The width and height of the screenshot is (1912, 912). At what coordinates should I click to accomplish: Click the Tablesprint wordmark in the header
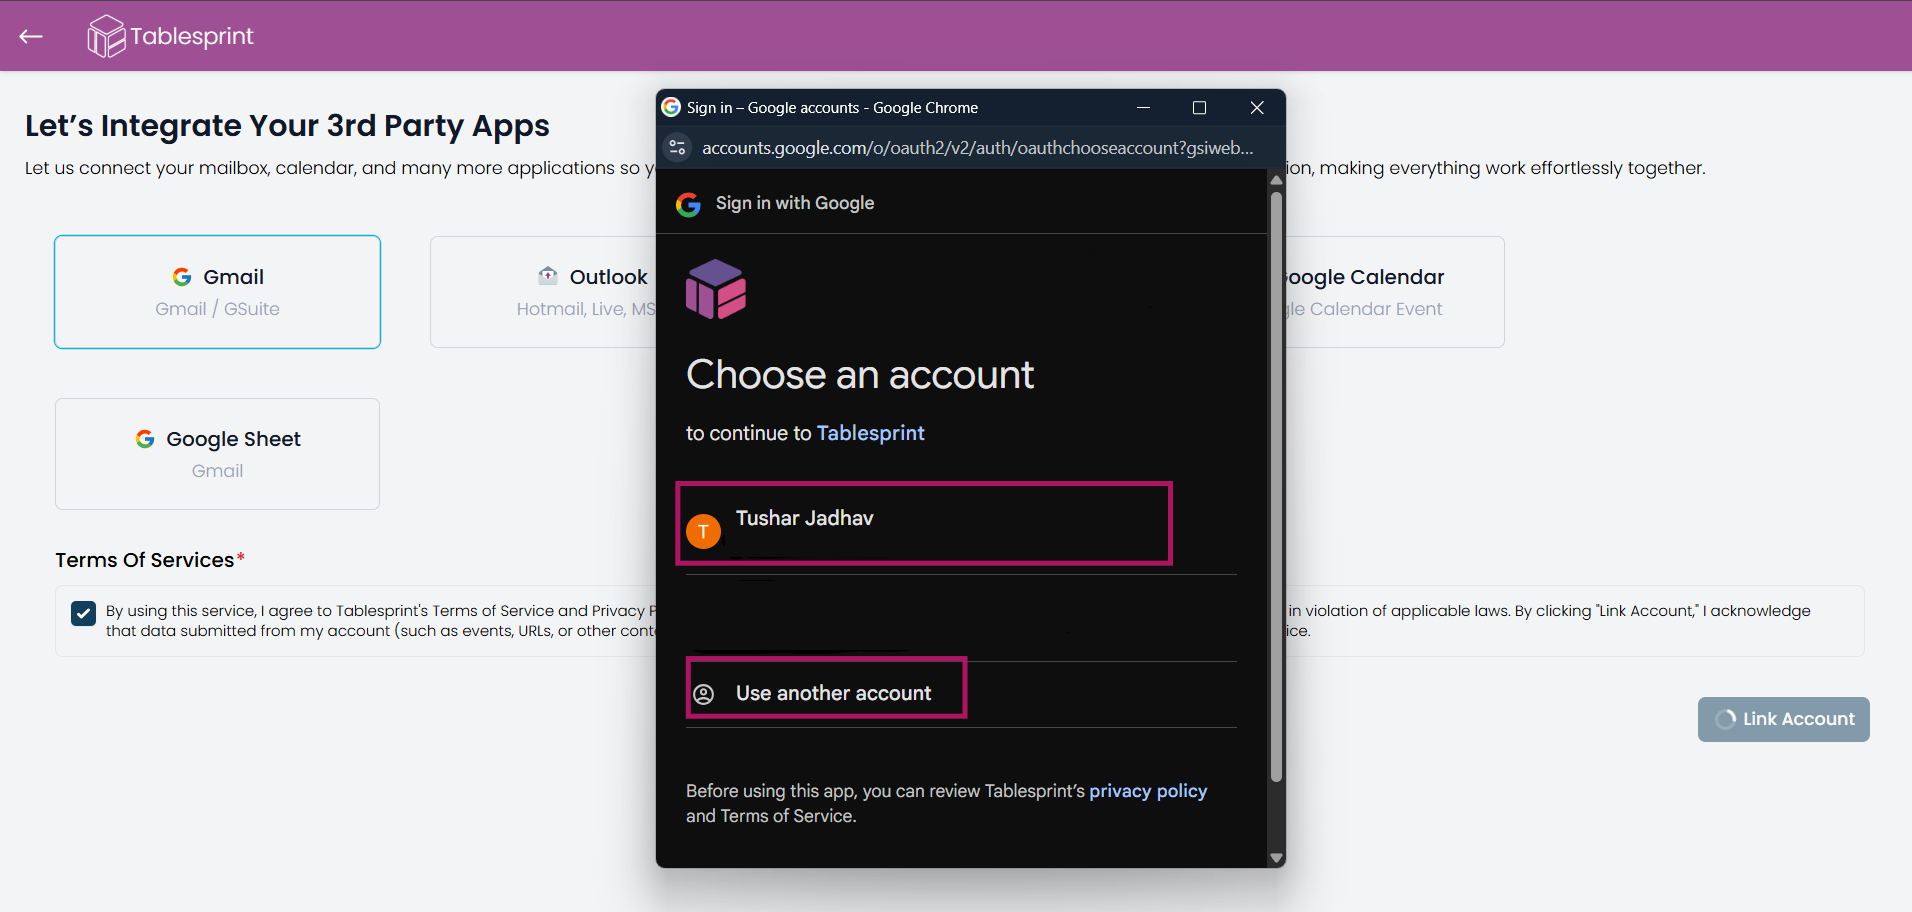192,37
